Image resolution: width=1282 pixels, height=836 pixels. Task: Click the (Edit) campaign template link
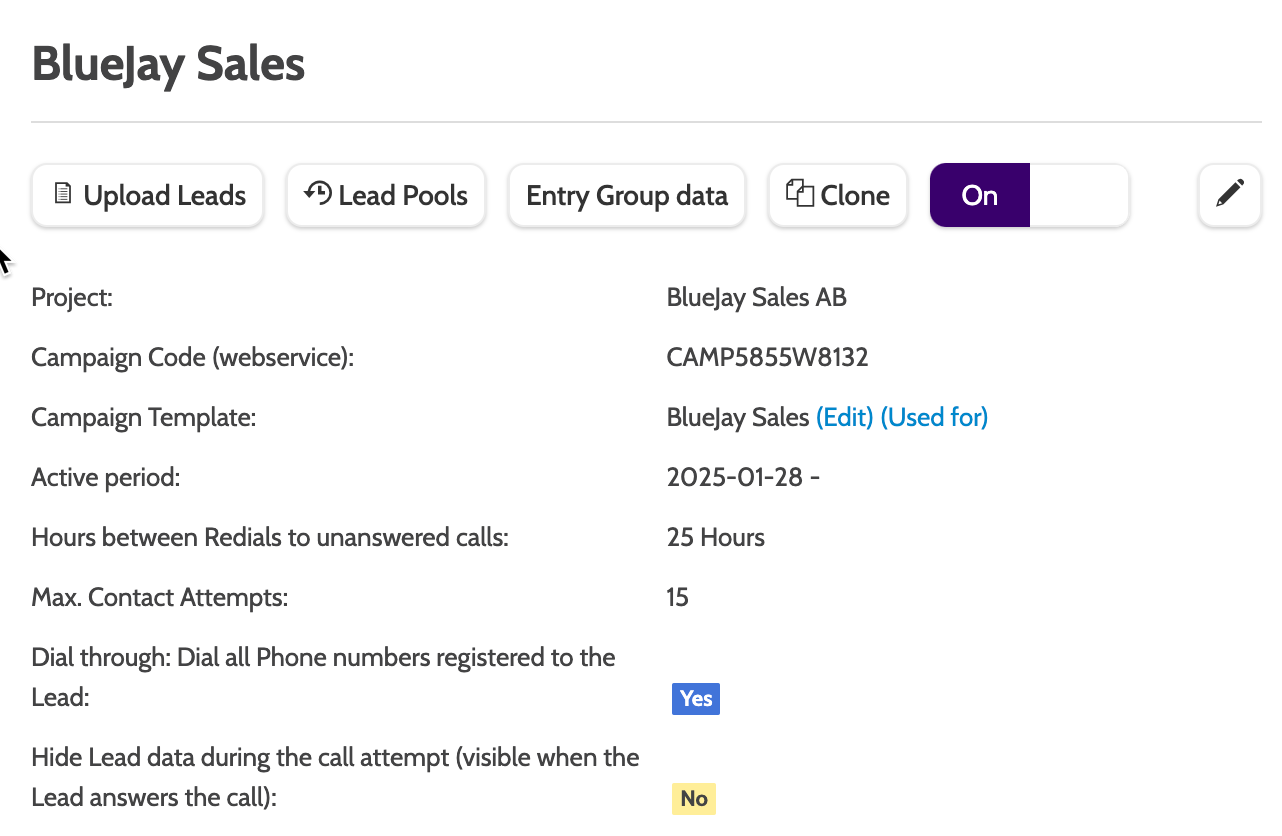[845, 417]
